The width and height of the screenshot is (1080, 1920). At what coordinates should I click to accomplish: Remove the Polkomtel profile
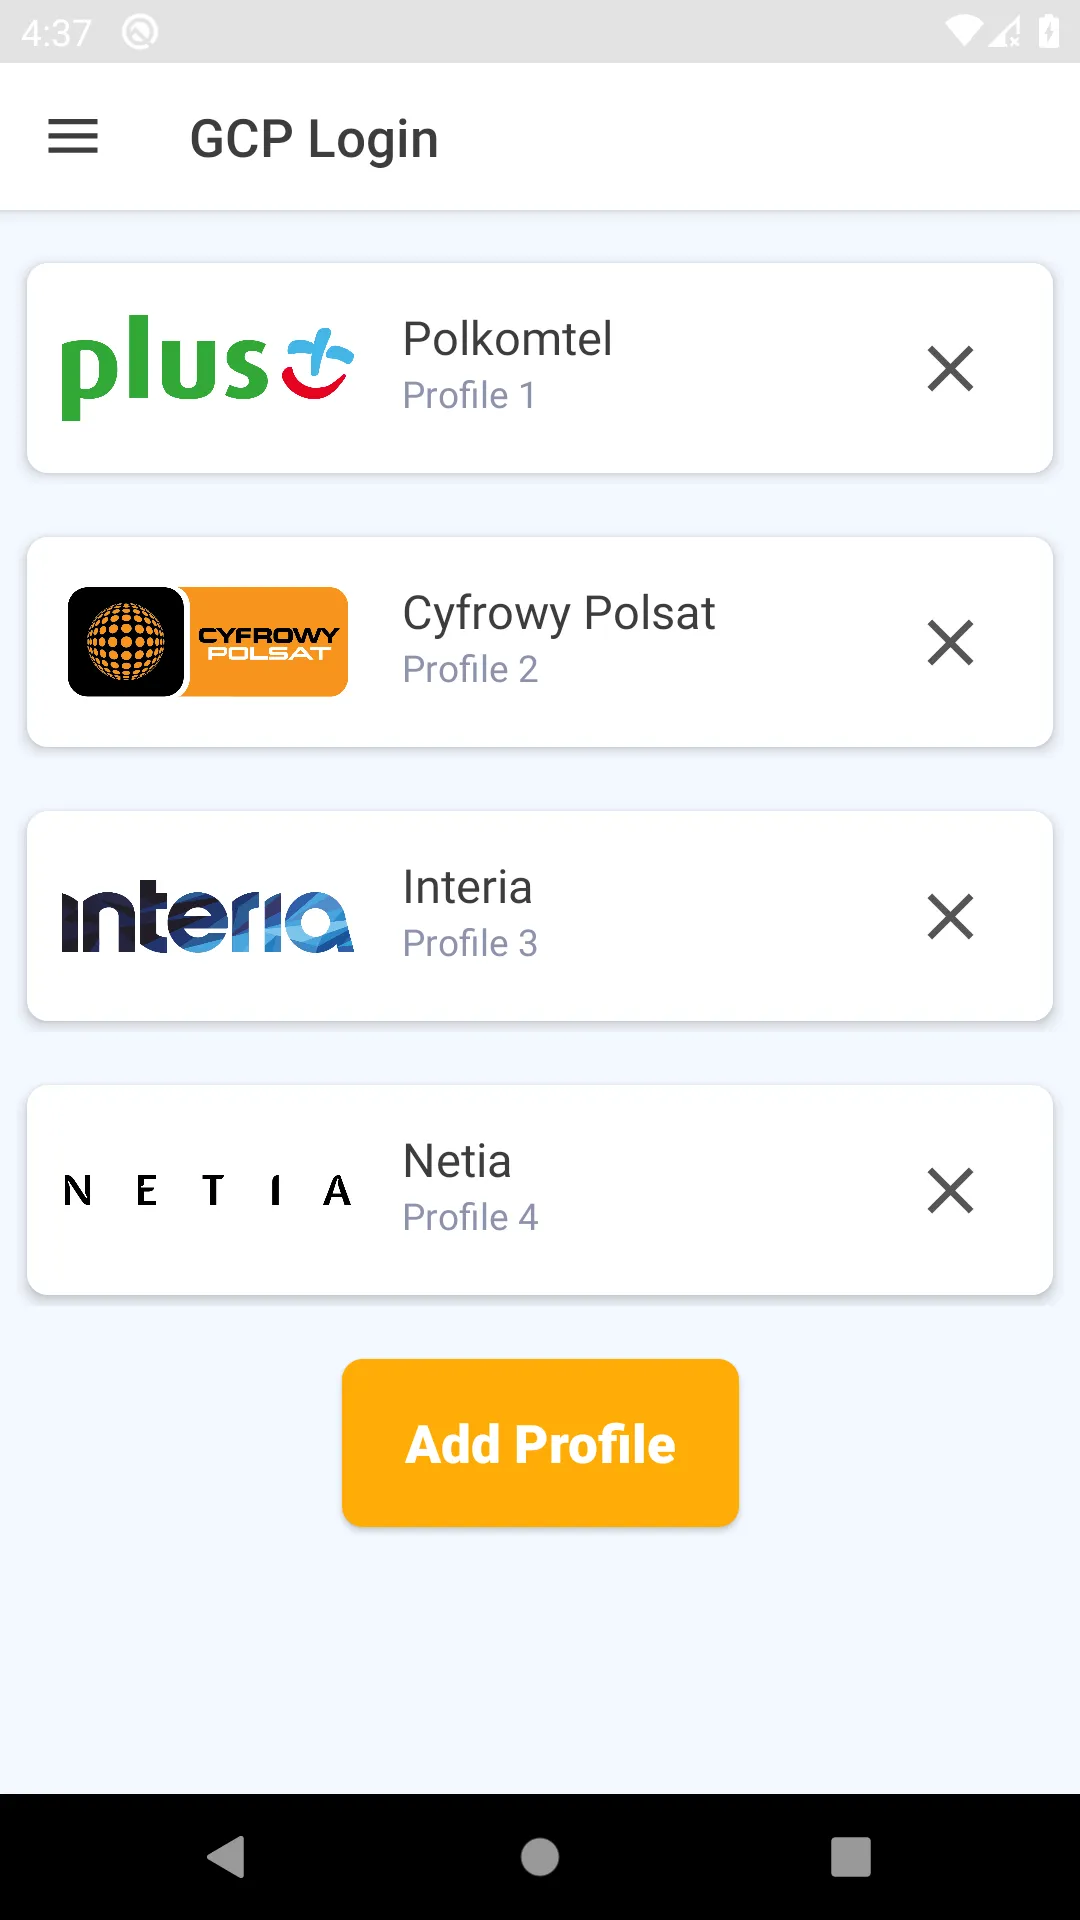pos(950,368)
